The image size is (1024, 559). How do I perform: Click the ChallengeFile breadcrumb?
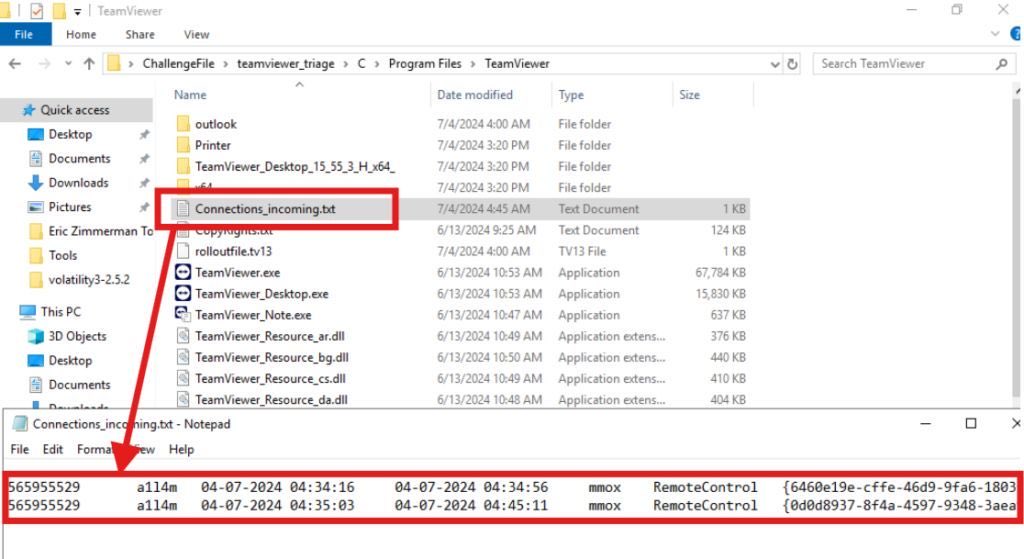[178, 64]
